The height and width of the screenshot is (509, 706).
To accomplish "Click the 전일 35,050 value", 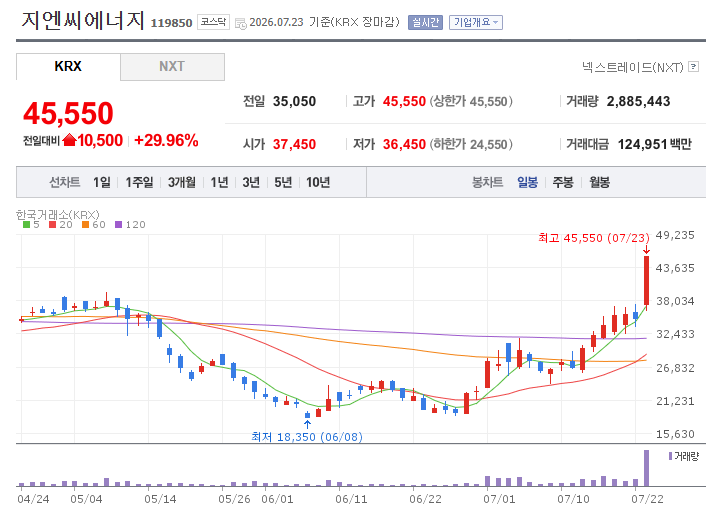I will pos(294,101).
